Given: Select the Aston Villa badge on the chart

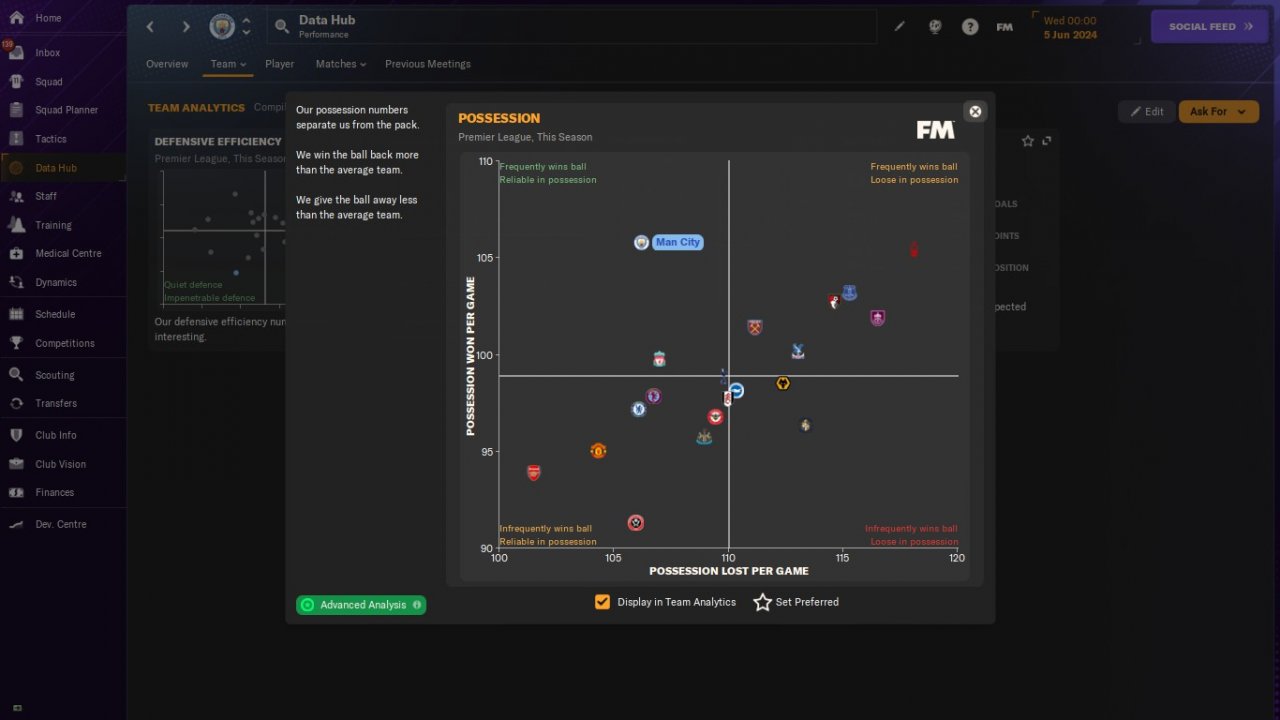Looking at the screenshot, I should point(653,396).
